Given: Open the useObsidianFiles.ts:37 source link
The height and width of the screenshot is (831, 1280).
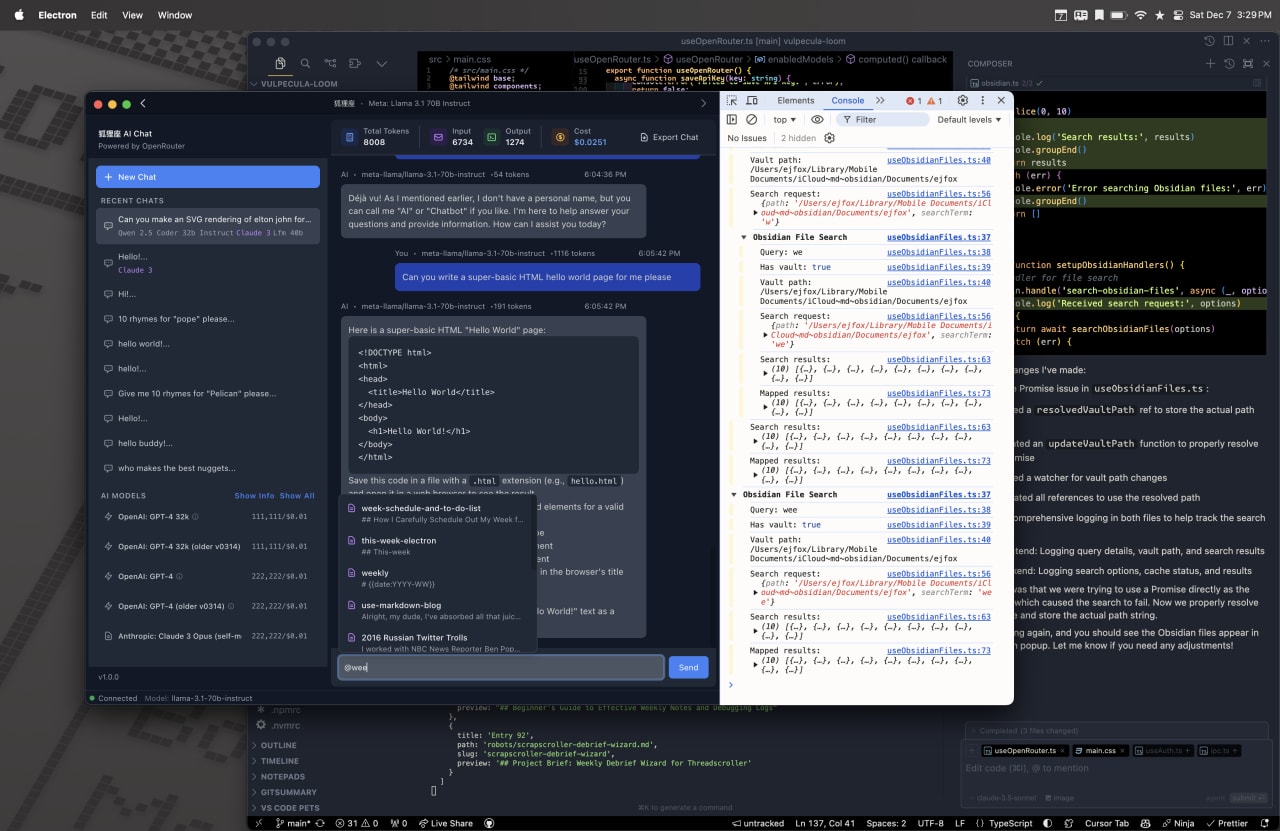Looking at the screenshot, I should point(938,237).
